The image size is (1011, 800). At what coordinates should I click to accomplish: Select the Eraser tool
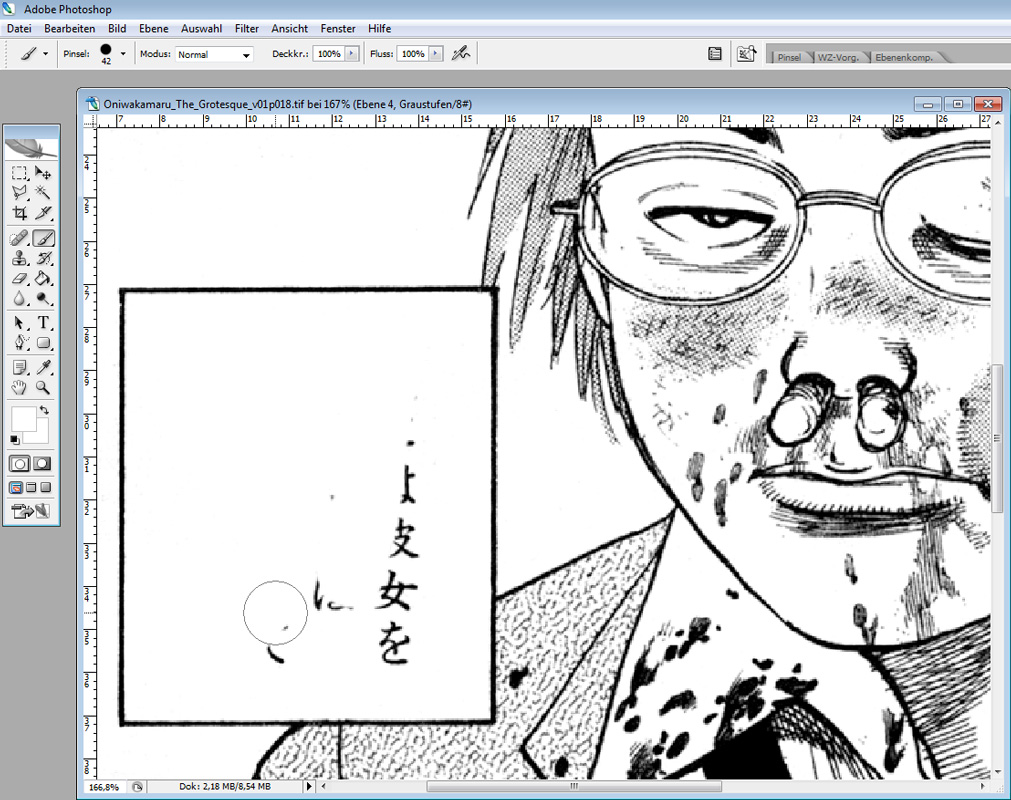(x=19, y=278)
